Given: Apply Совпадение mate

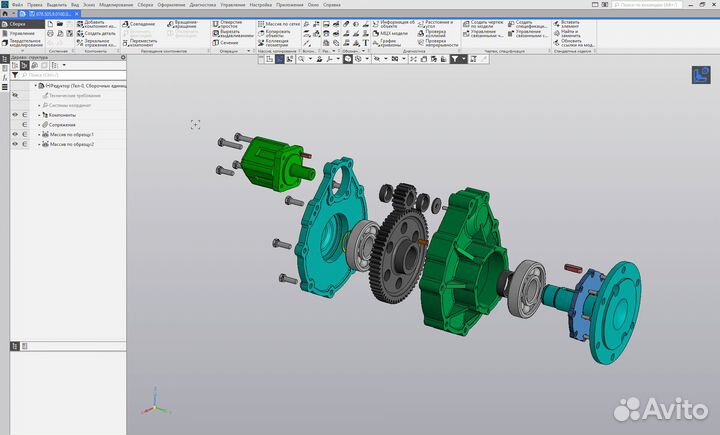Looking at the screenshot, I should pyautogui.click(x=139, y=24).
